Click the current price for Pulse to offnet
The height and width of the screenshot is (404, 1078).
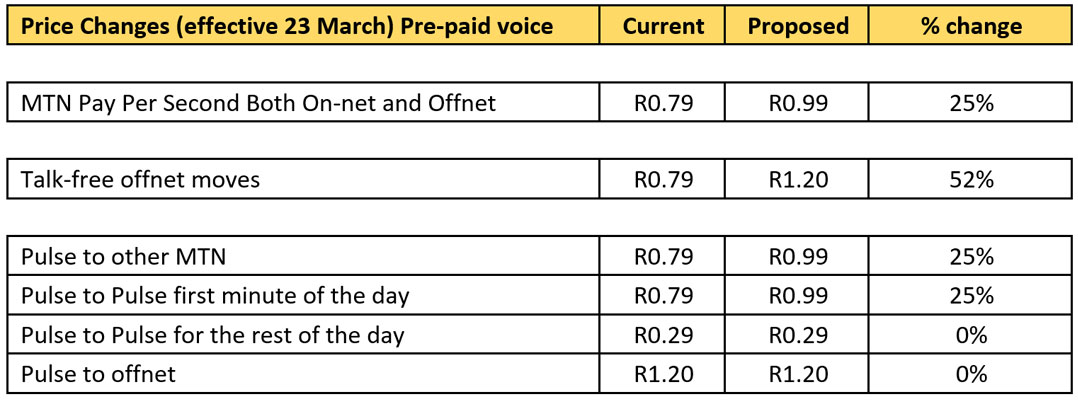(x=662, y=374)
